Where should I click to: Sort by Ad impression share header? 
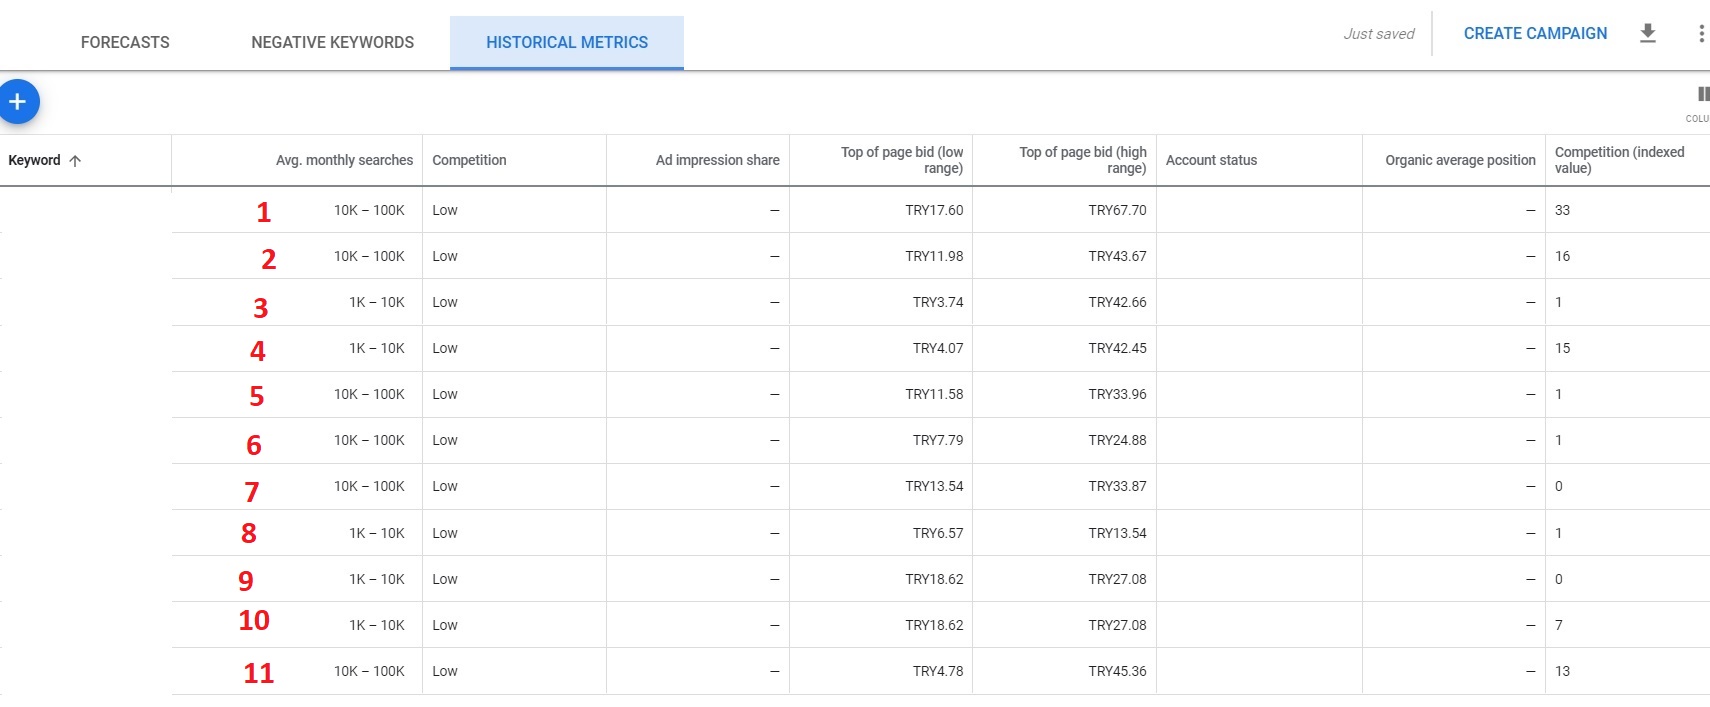[x=717, y=160]
